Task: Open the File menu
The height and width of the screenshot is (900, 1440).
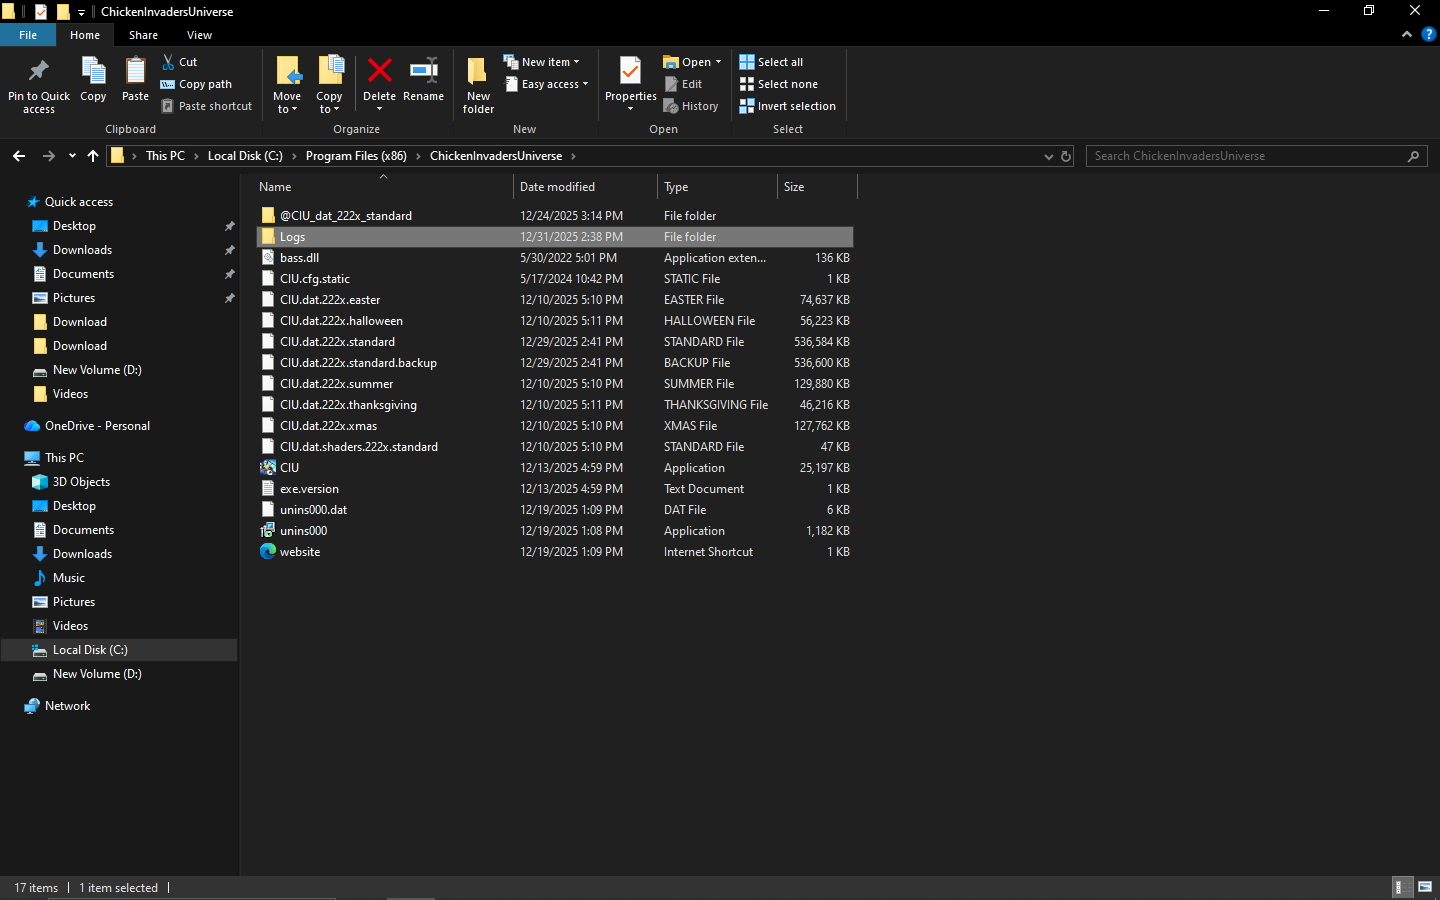Action: click(x=28, y=35)
